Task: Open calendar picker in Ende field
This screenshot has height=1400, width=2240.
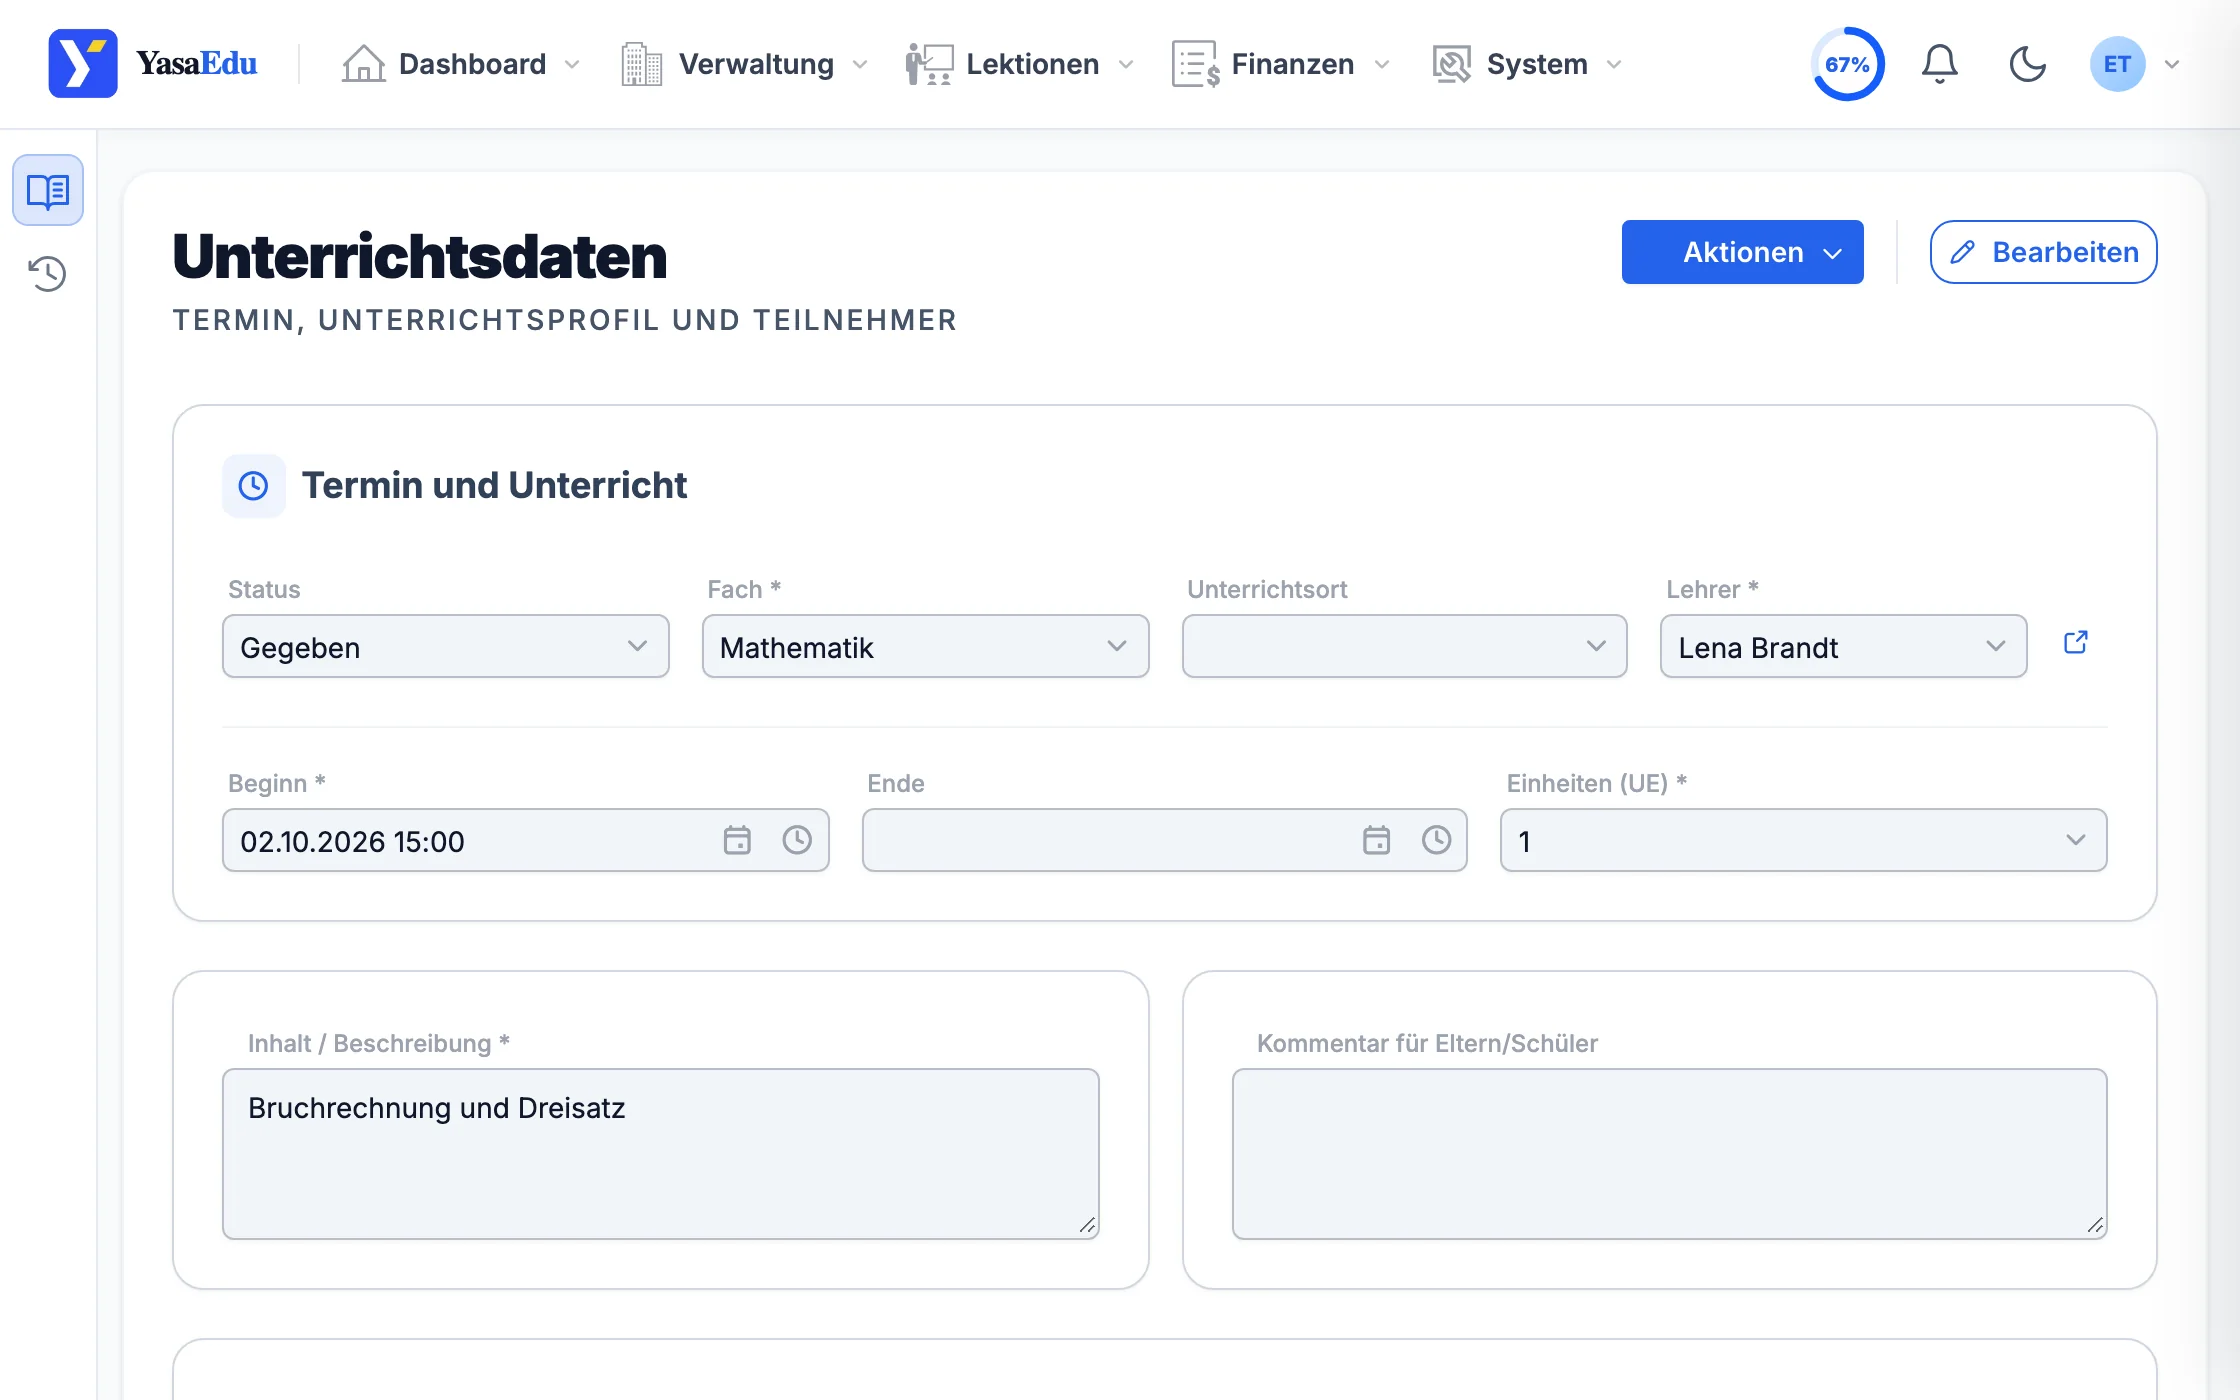Action: [x=1377, y=840]
